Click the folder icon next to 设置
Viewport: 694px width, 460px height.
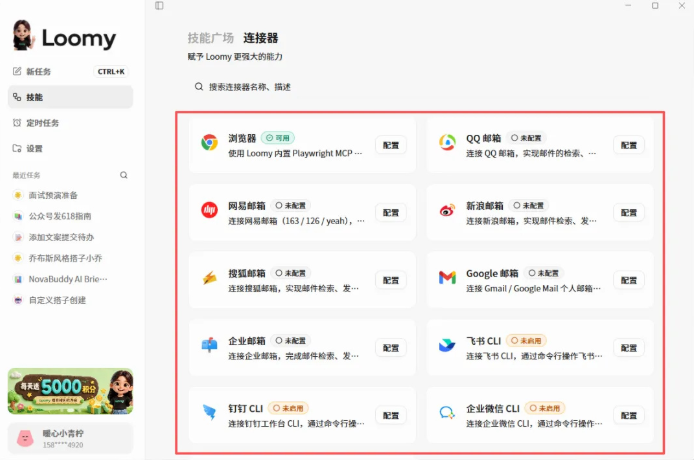[17, 148]
